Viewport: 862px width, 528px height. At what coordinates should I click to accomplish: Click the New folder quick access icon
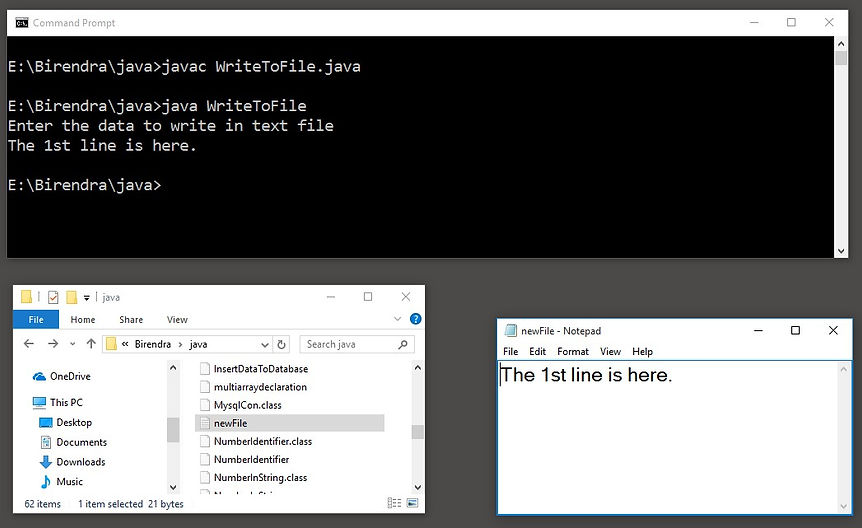[71, 298]
